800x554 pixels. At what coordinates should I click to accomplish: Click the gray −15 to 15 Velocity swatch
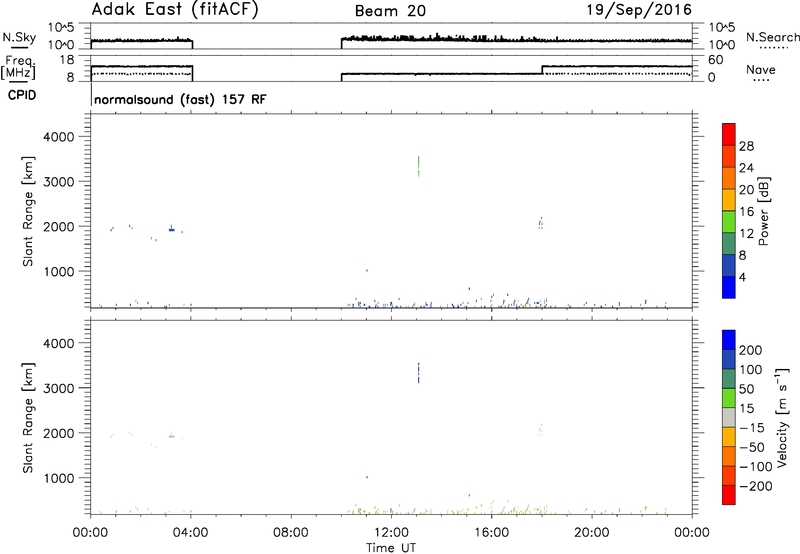[729, 417]
